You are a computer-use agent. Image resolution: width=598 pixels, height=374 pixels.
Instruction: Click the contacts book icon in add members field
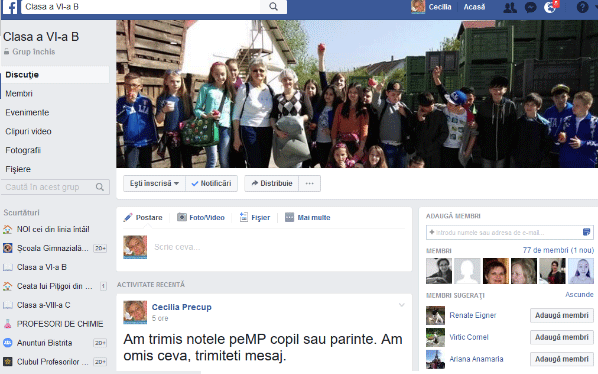pos(587,232)
